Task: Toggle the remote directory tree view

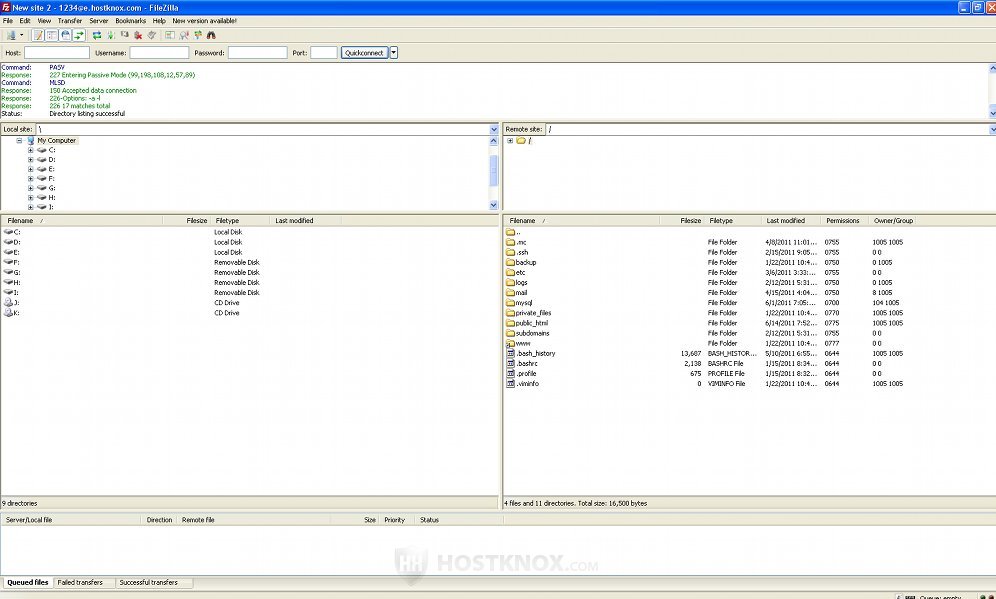Action: (x=65, y=36)
